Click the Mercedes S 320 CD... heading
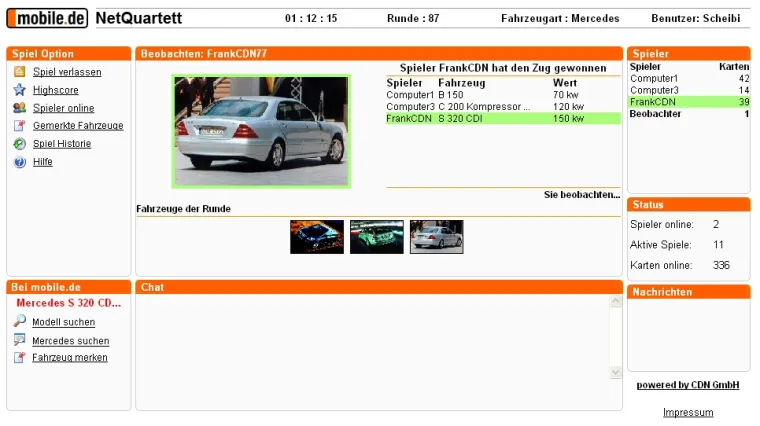This screenshot has height=426, width=760. 68,303
